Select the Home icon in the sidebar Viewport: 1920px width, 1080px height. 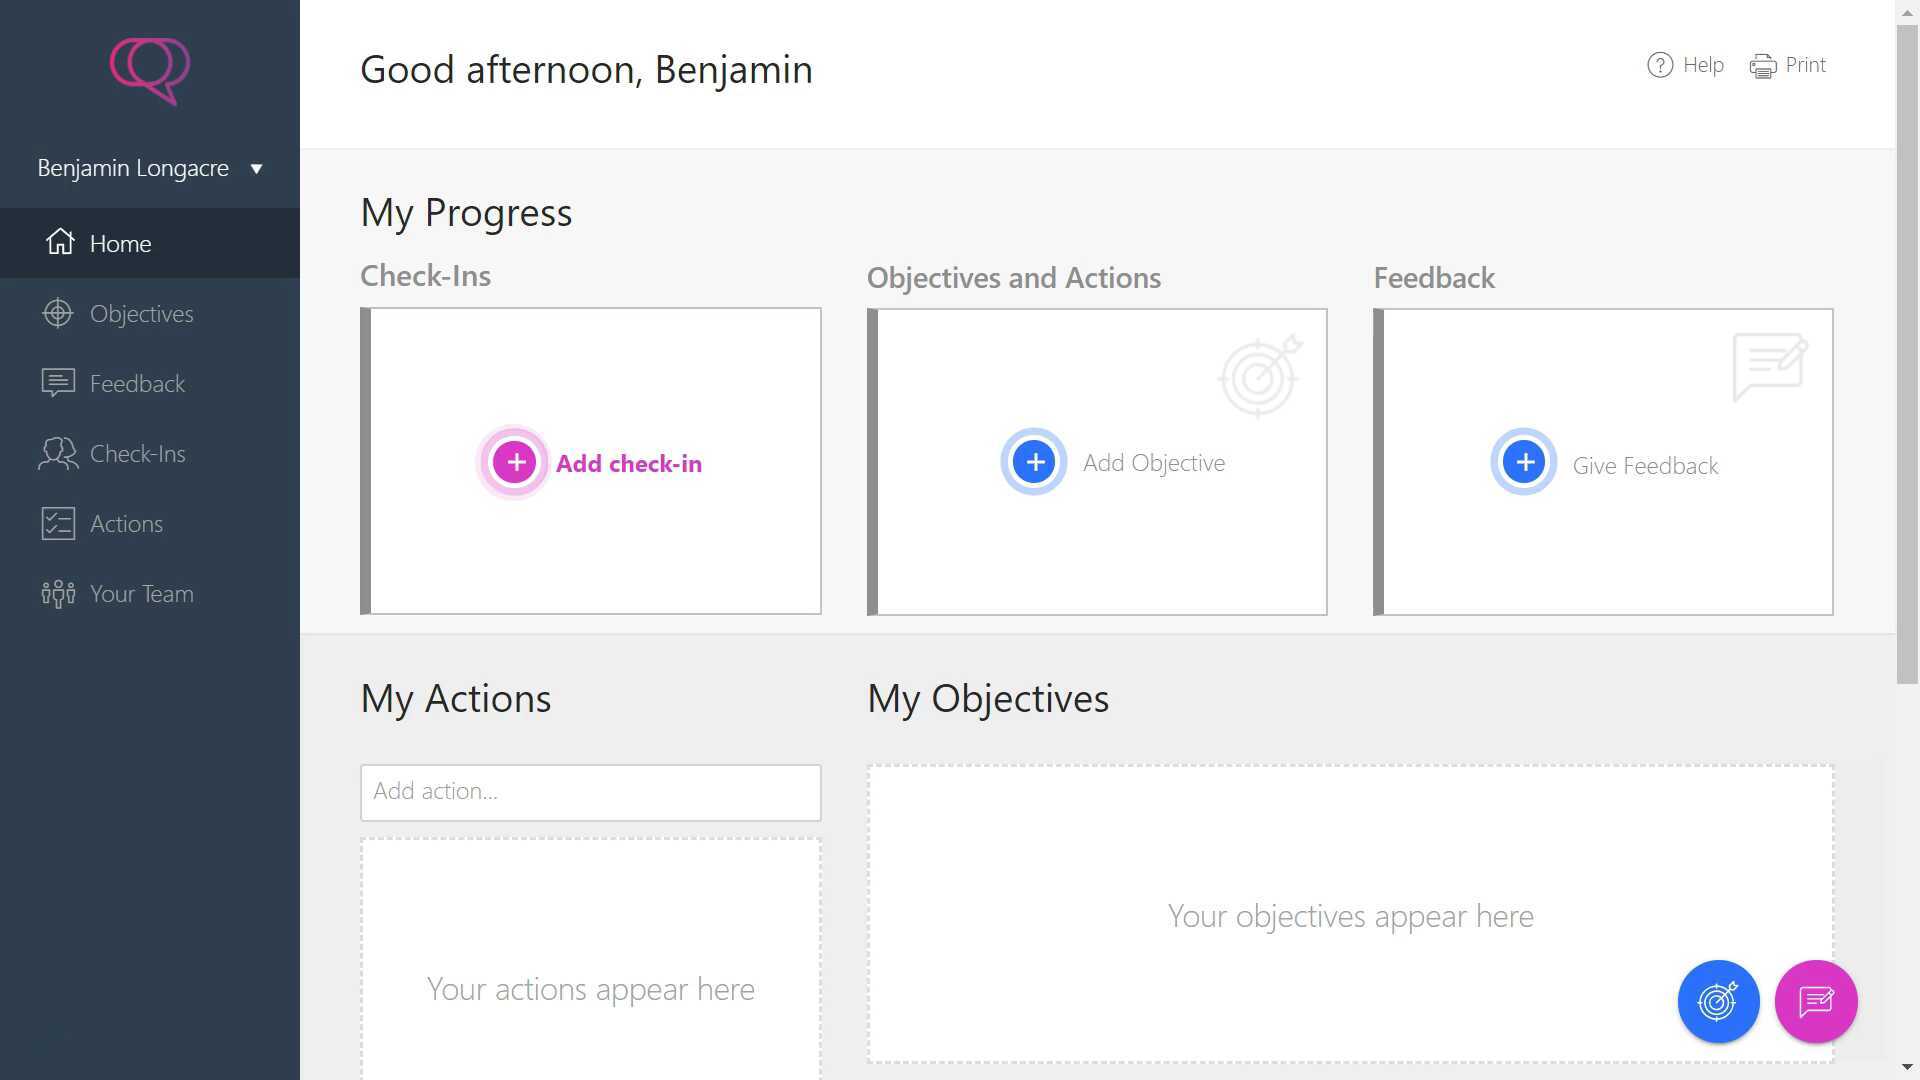(x=59, y=242)
